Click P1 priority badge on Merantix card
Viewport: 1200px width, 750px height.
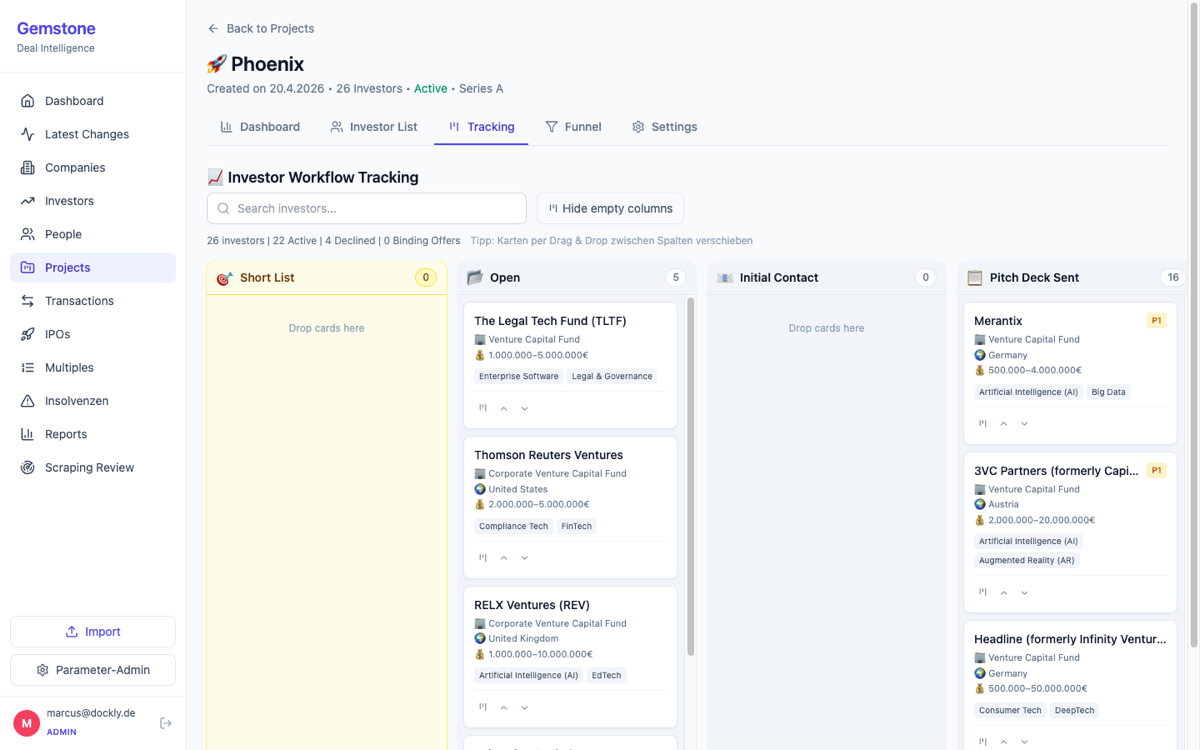click(x=1156, y=321)
